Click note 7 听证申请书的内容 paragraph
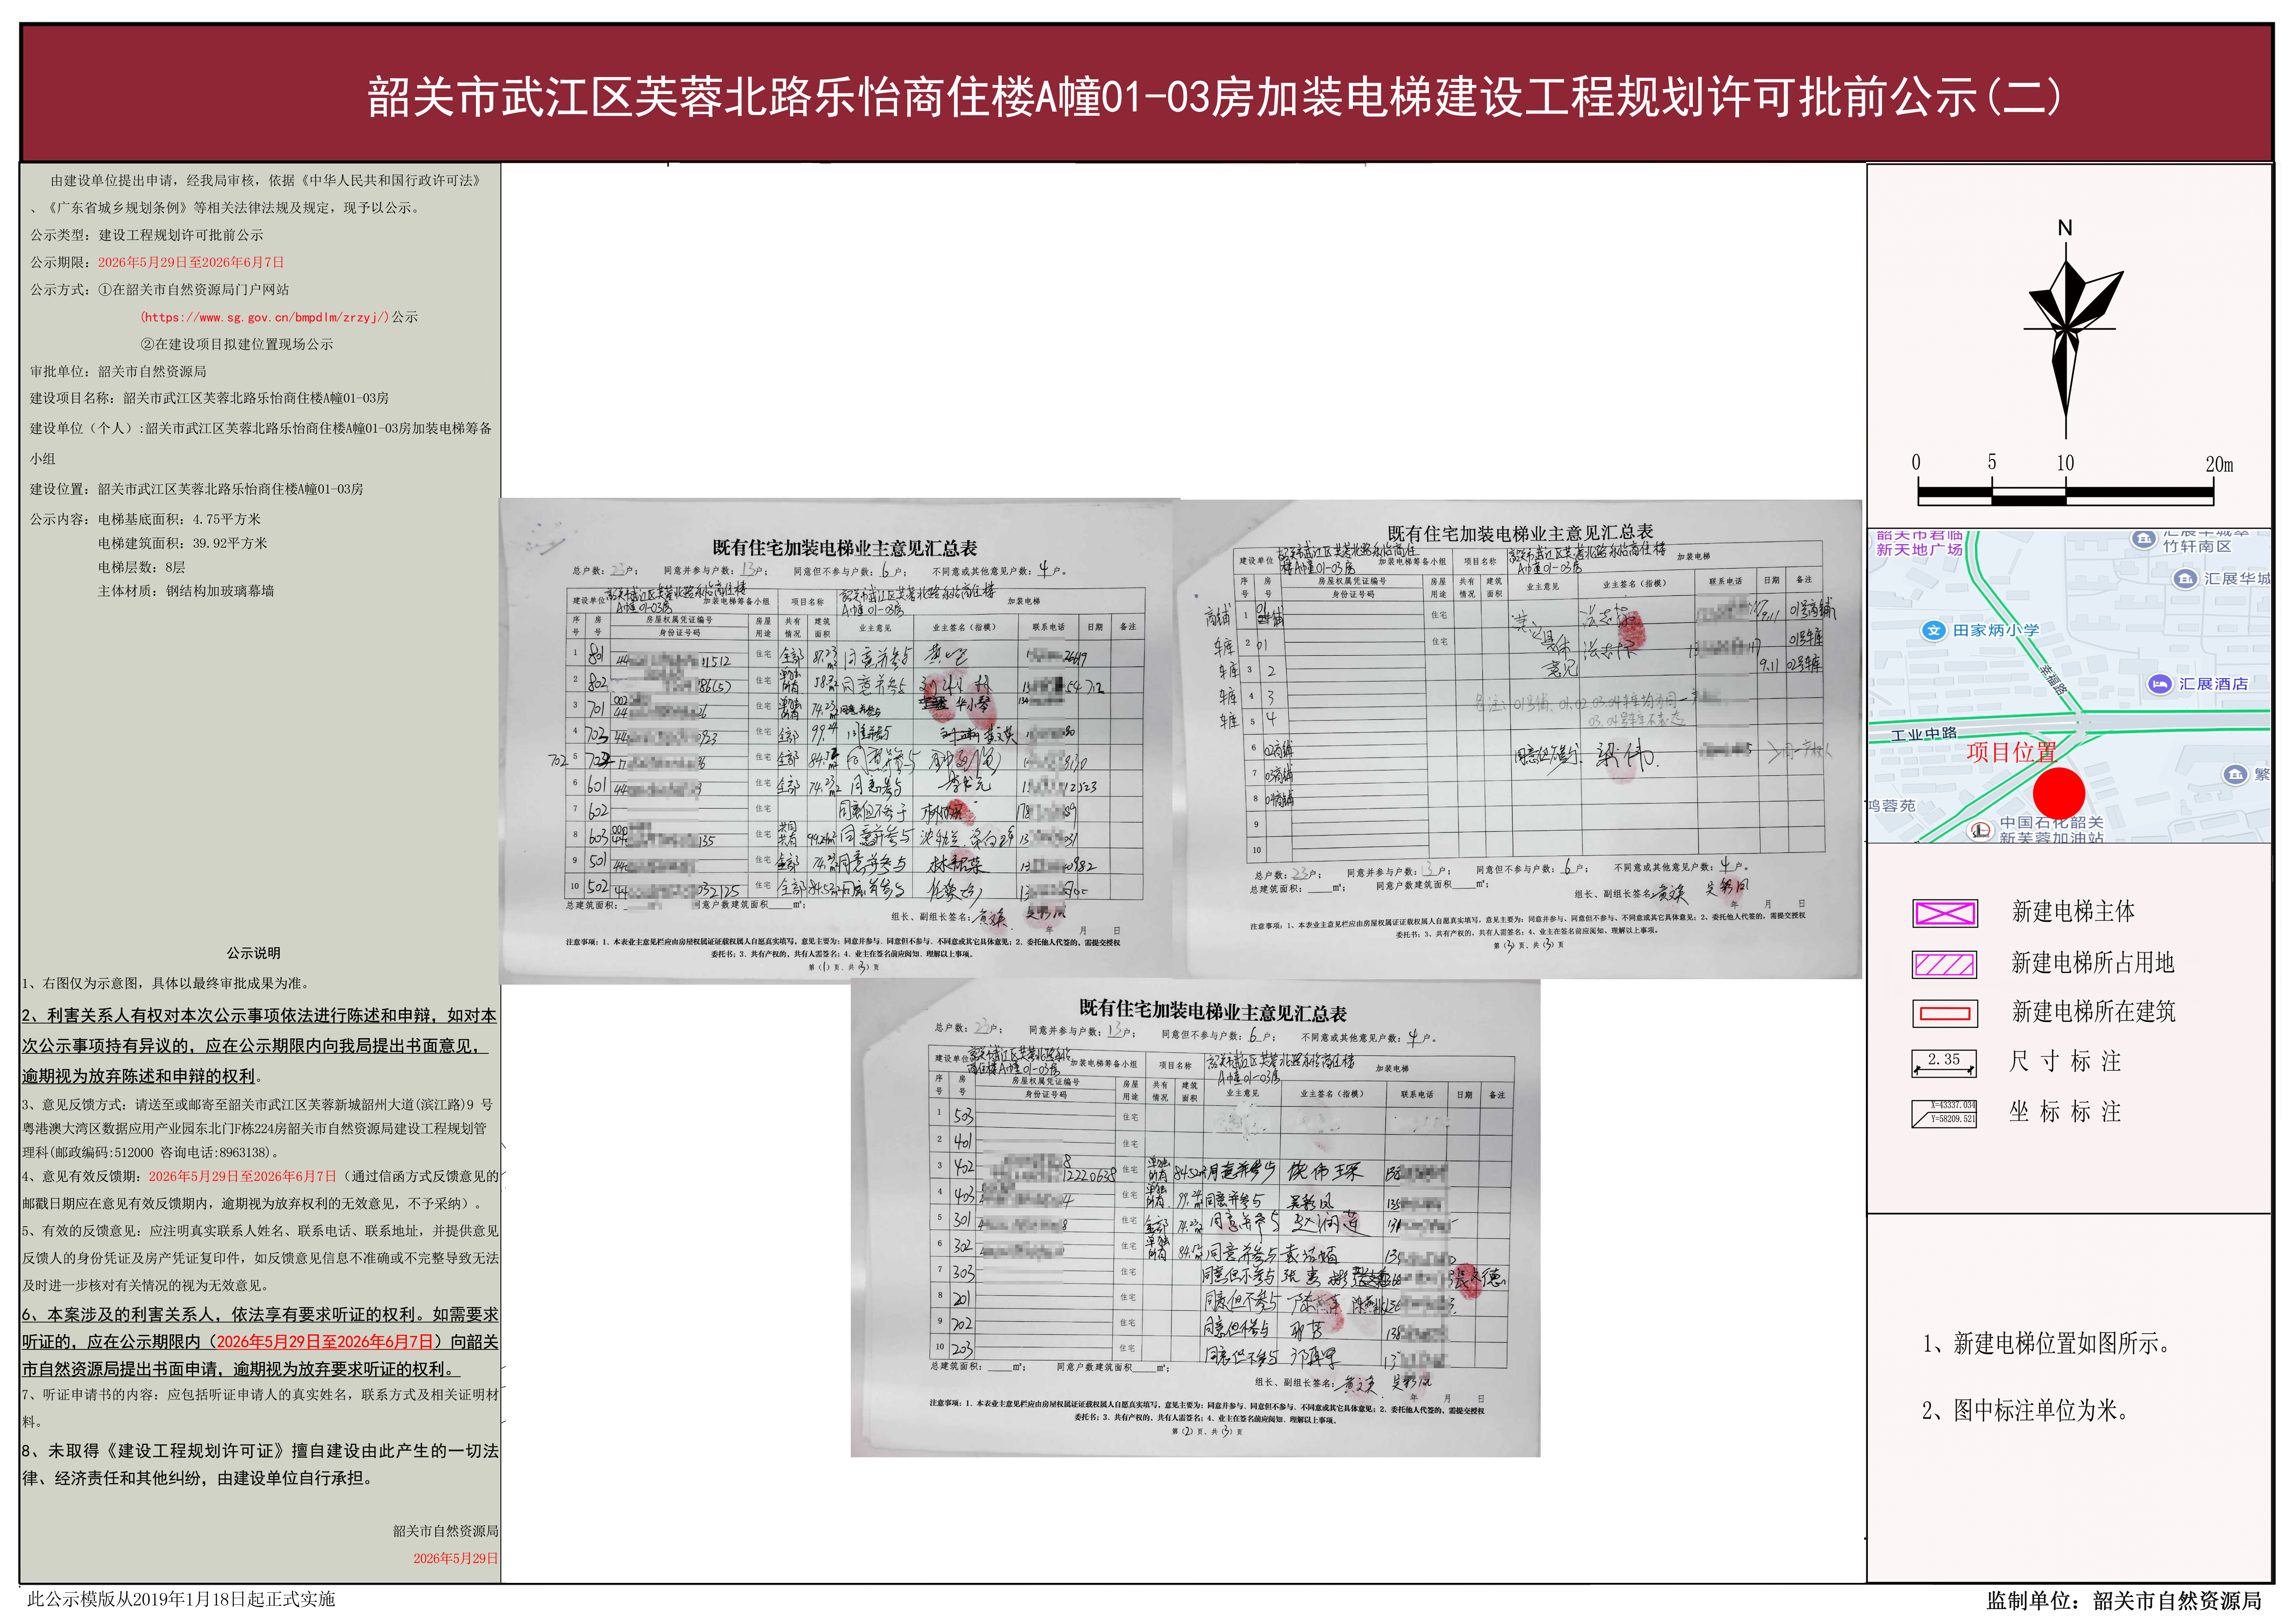Viewport: 2295px width, 1624px height. click(260, 1408)
